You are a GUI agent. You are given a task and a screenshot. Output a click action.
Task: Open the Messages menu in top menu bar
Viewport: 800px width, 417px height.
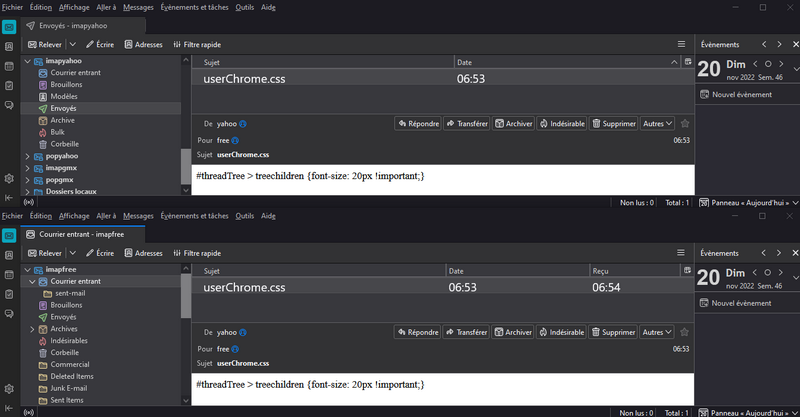138,7
